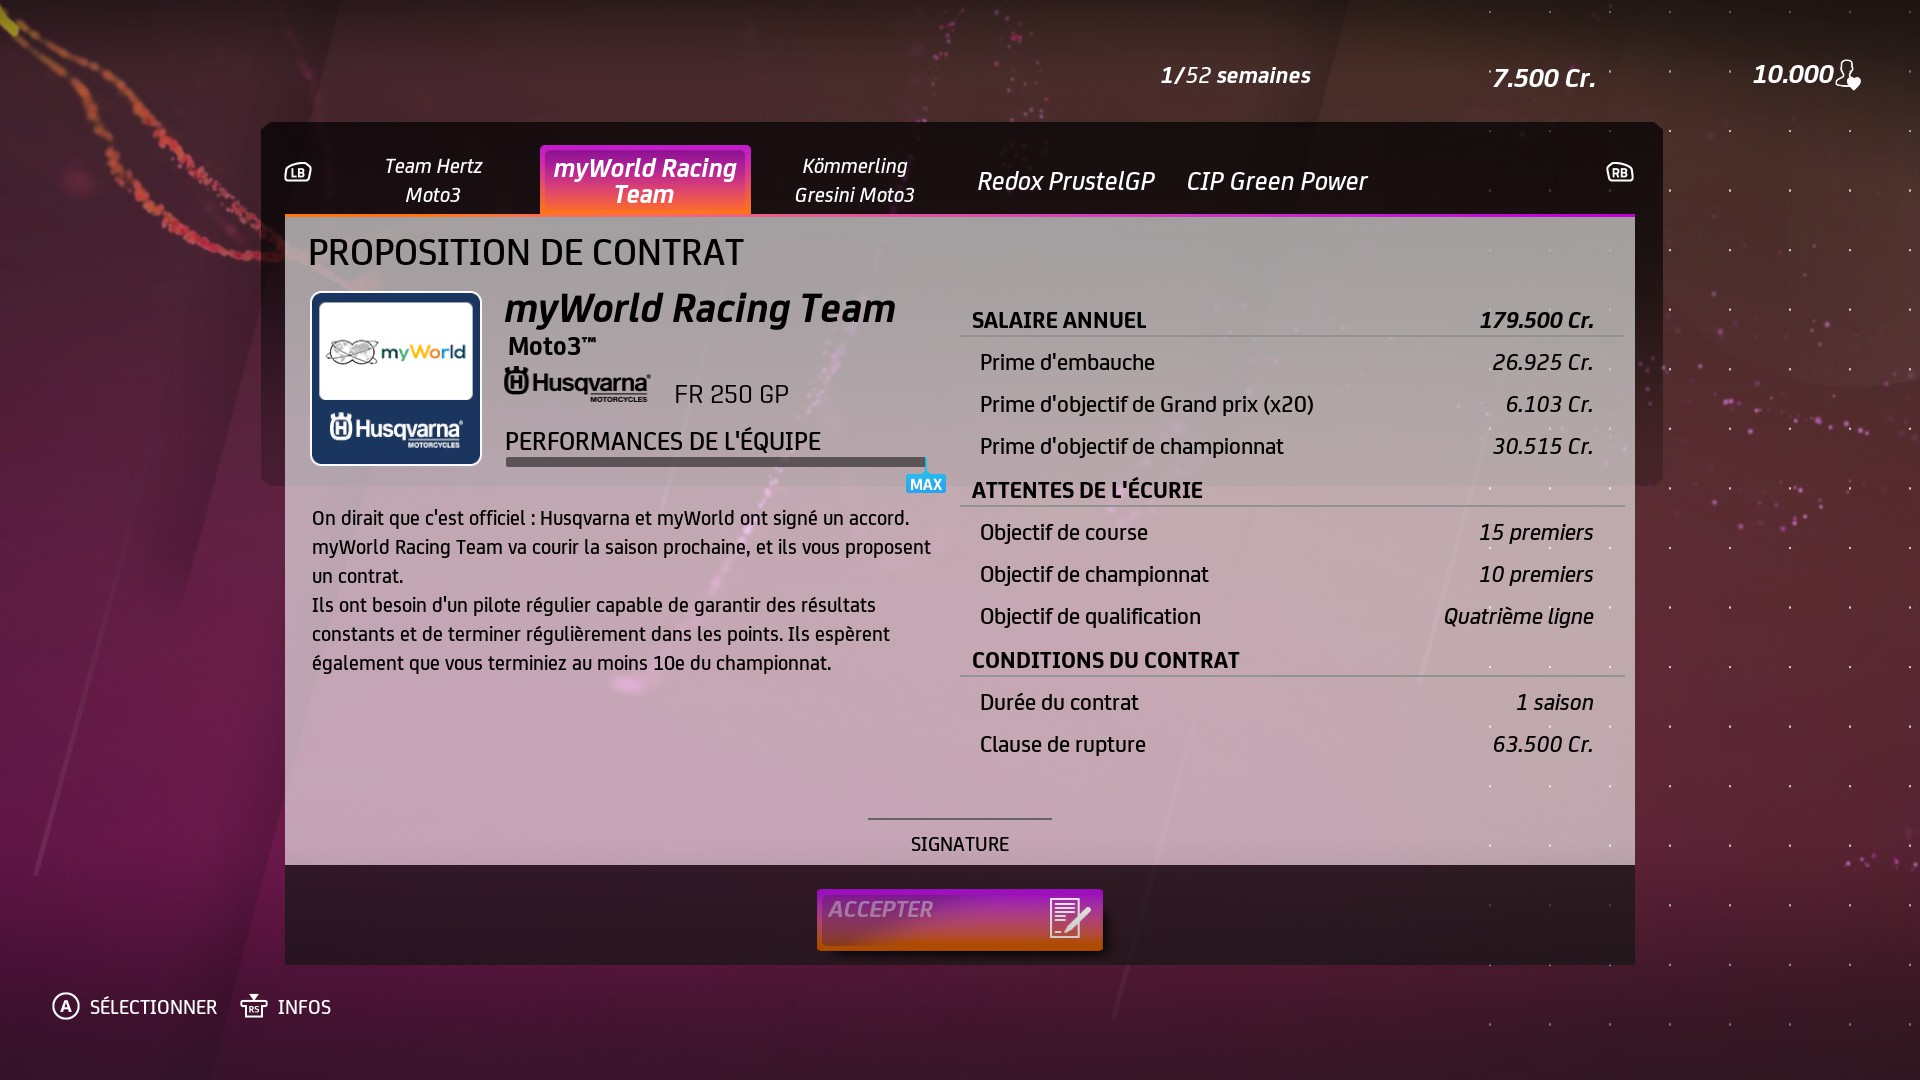Click the myWorld Husqvarna team logo
Image resolution: width=1920 pixels, height=1080 pixels.
click(396, 378)
